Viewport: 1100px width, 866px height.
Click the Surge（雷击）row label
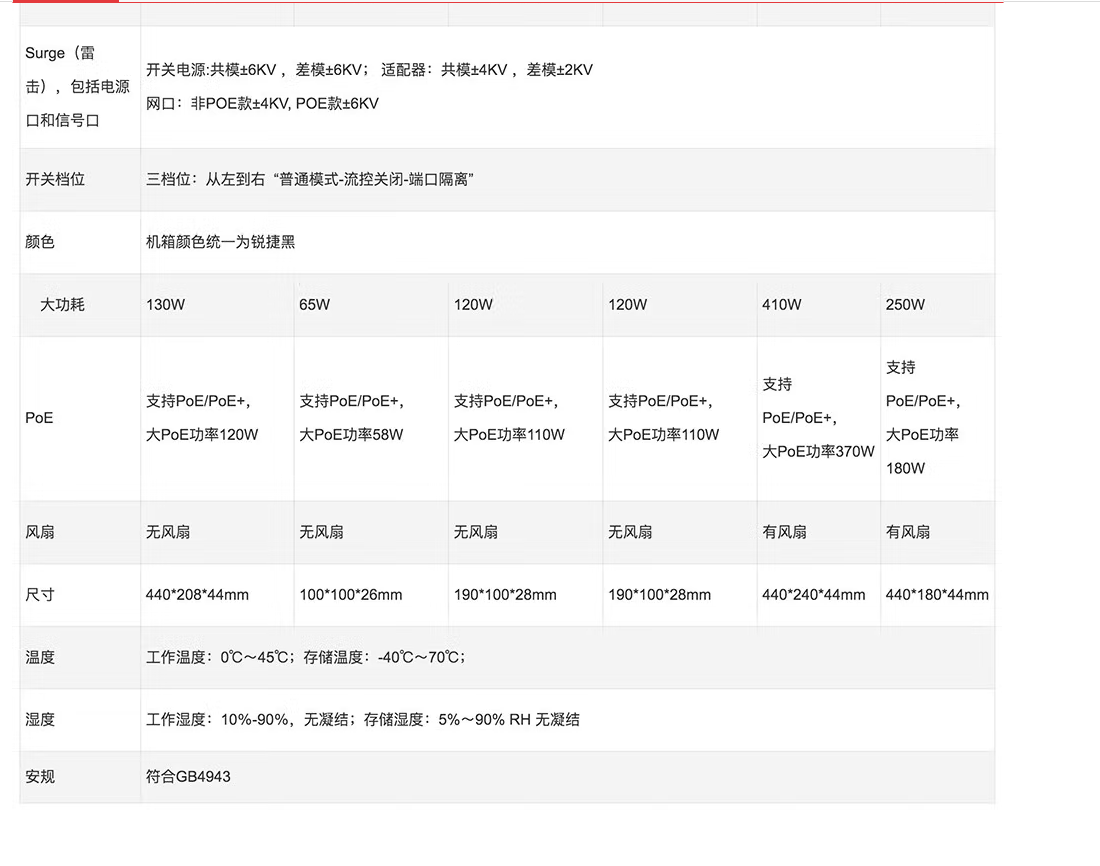point(78,87)
